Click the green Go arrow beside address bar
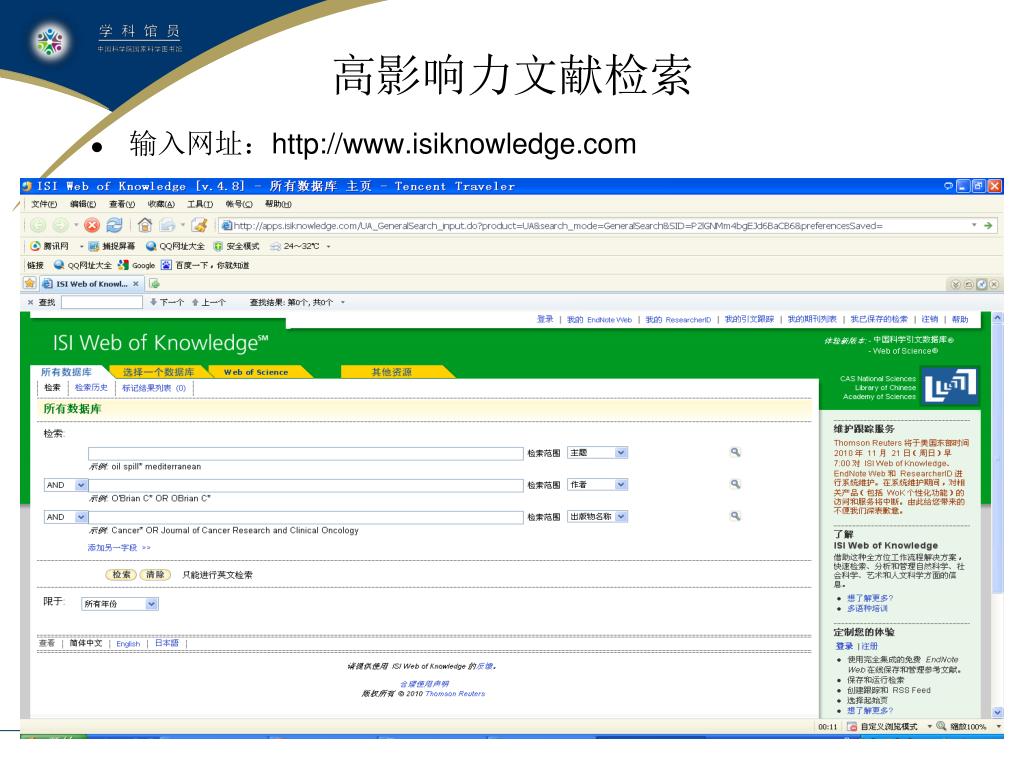 [x=988, y=225]
